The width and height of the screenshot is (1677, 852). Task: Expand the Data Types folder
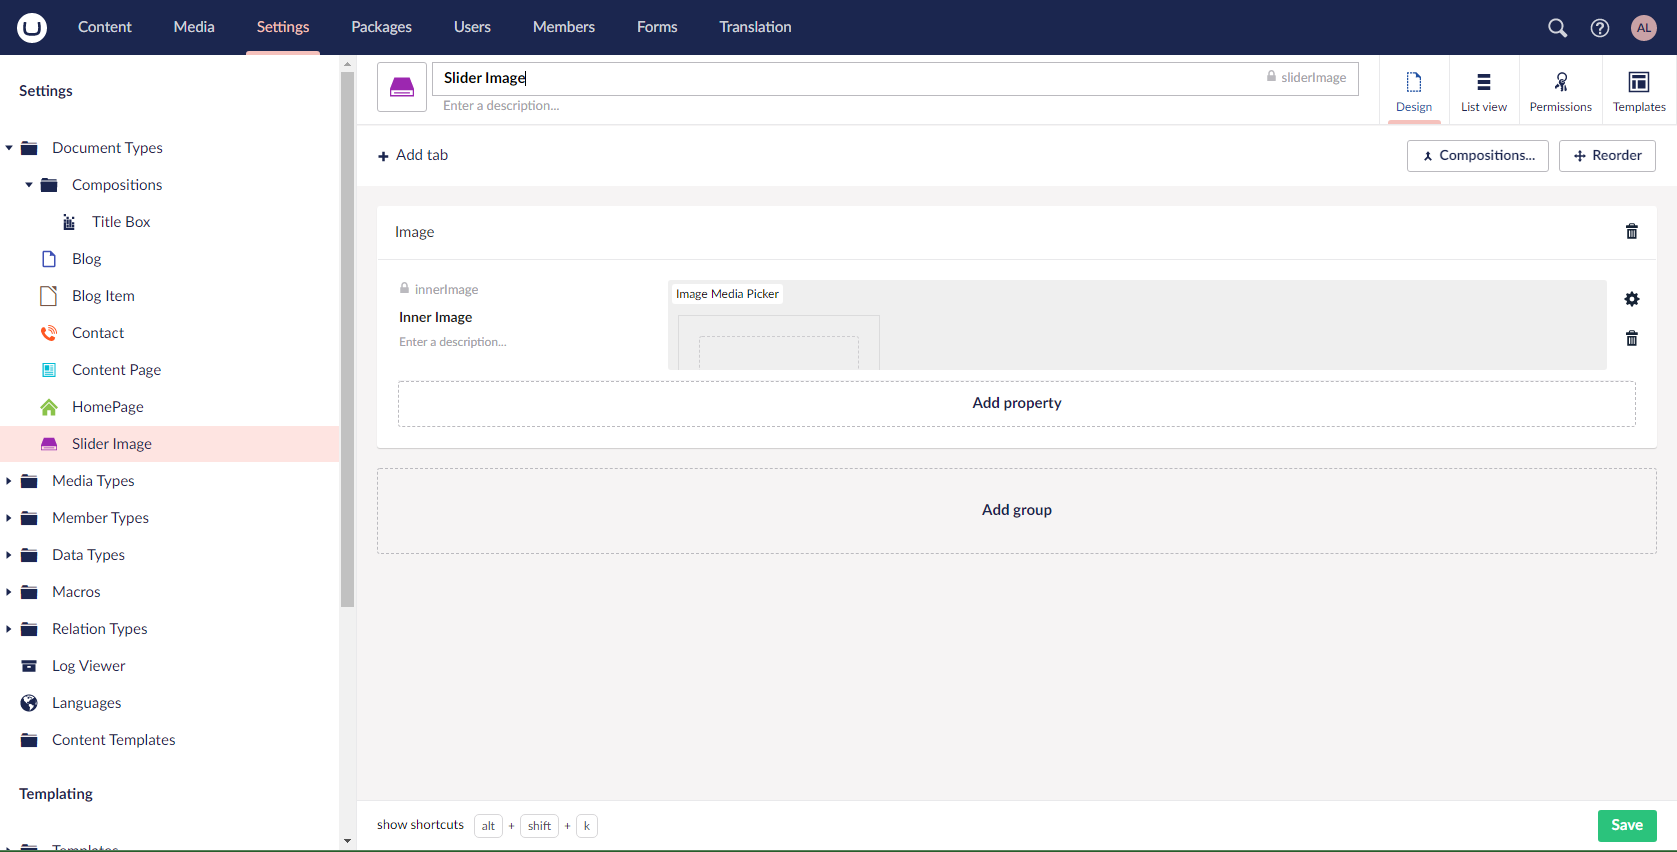[9, 555]
